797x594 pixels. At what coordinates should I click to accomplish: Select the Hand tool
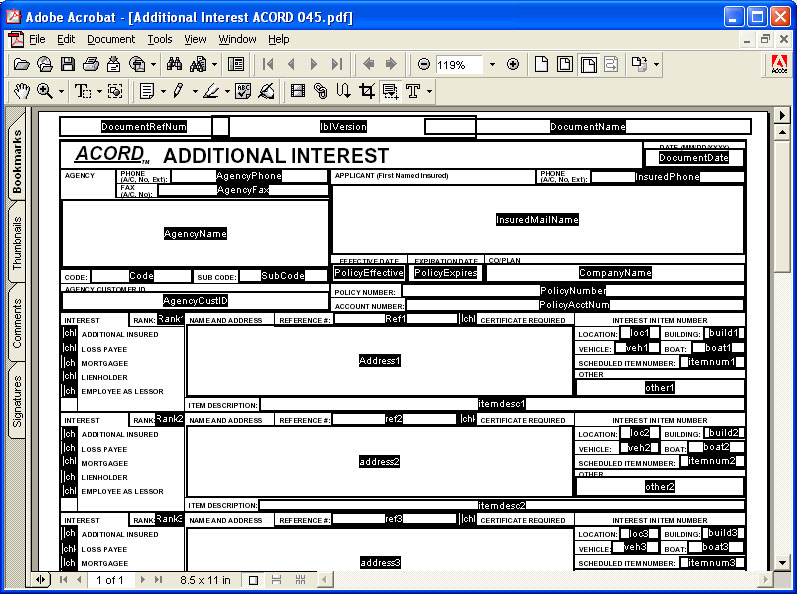click(22, 91)
